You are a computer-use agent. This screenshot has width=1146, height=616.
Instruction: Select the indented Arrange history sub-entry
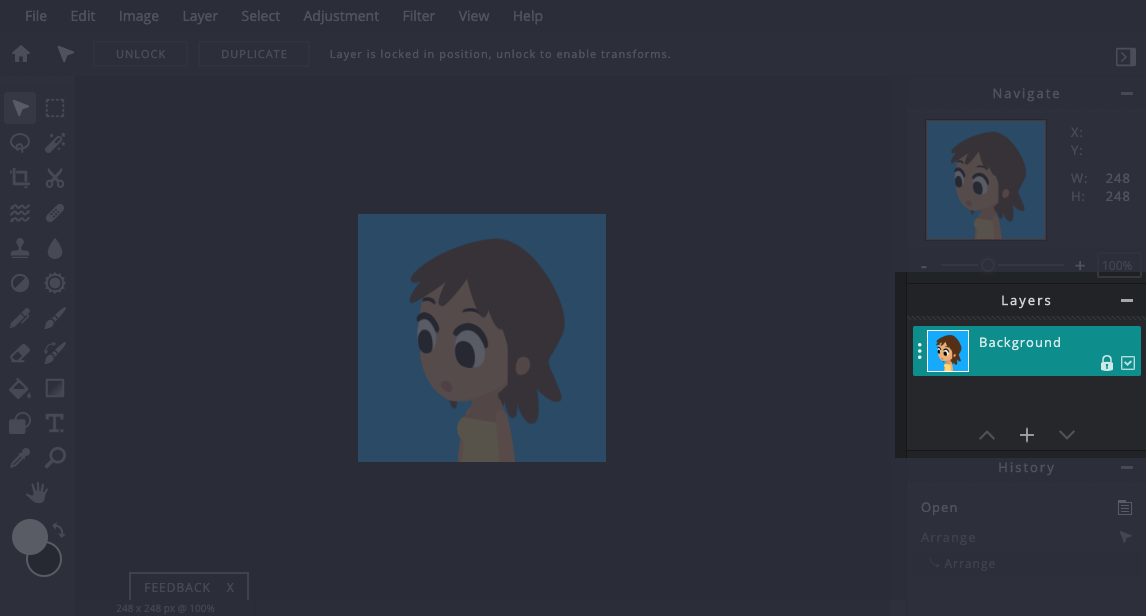coord(1026,563)
